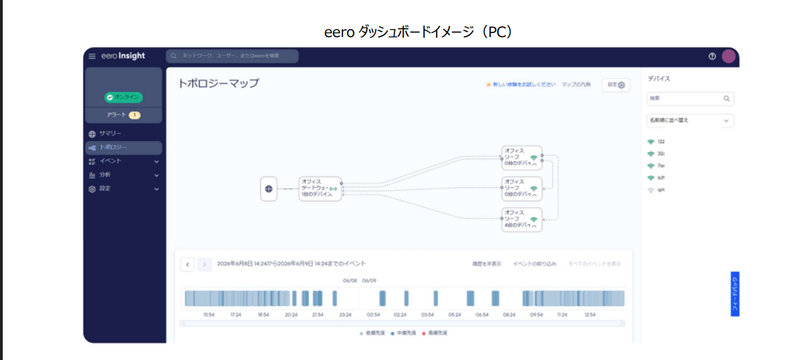Click wifi icon on top オフィス リーフ node
The image size is (800, 360).
coord(534,158)
